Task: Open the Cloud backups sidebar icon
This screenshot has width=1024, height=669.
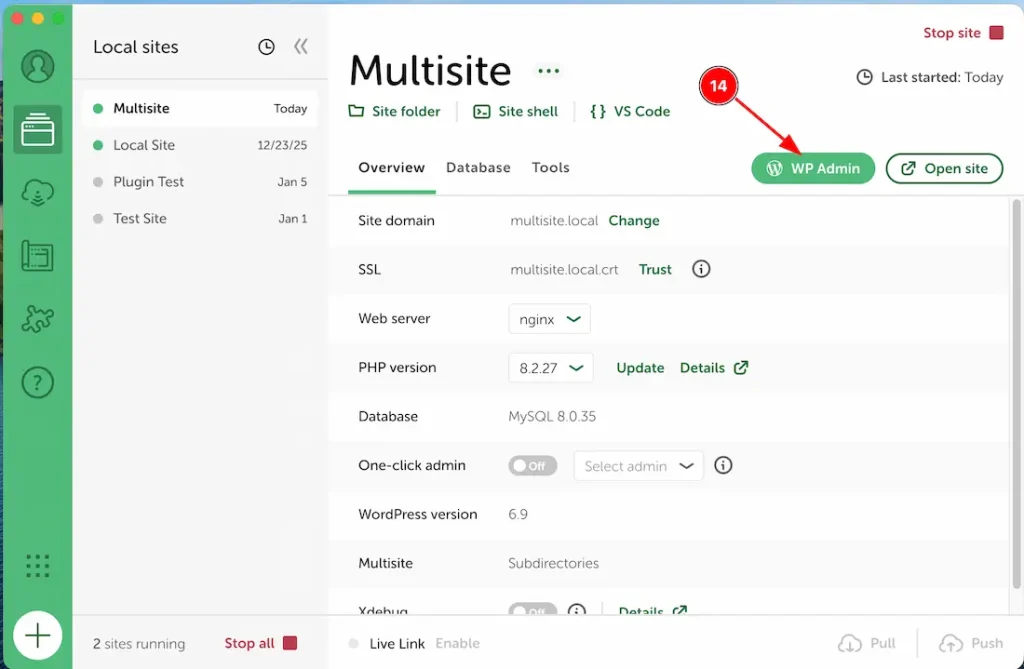Action: [x=37, y=192]
